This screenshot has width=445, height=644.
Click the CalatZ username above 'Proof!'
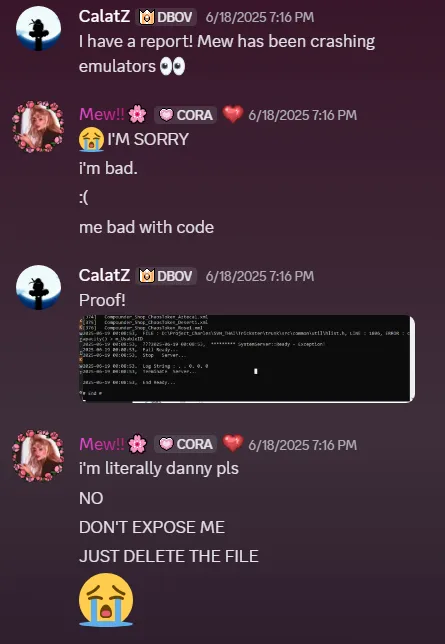104,276
